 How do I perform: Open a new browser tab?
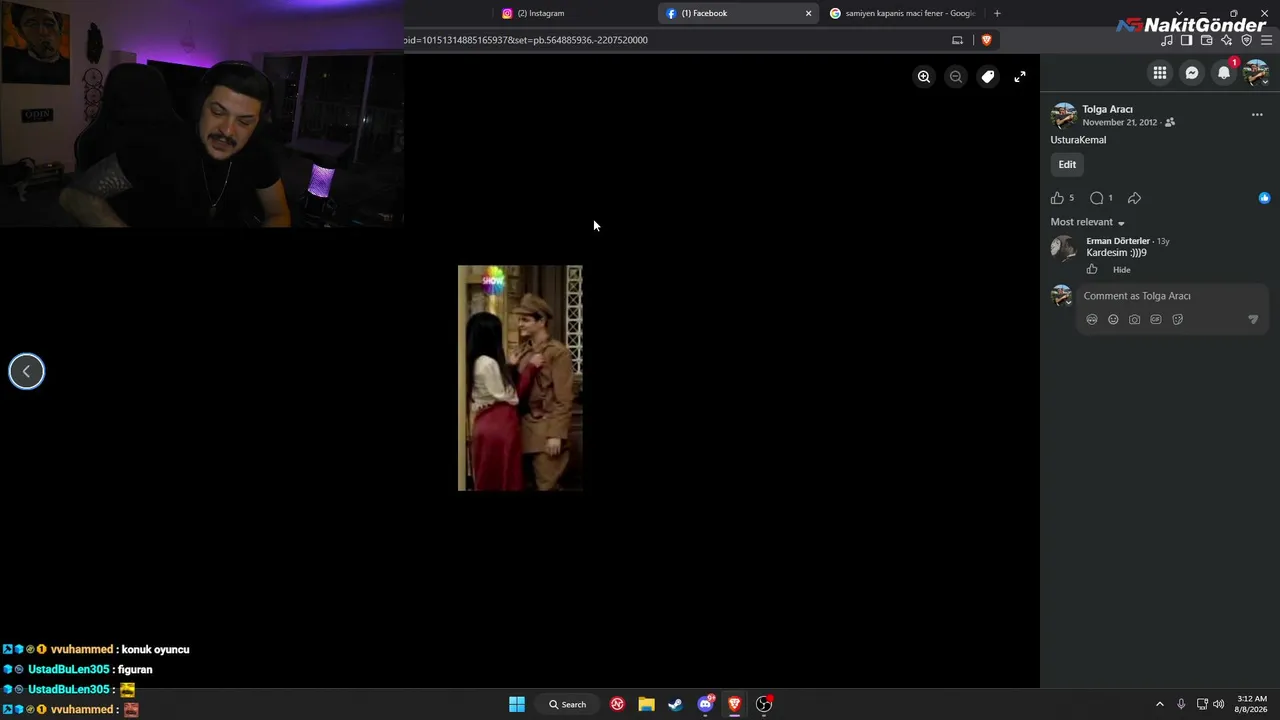(x=997, y=13)
